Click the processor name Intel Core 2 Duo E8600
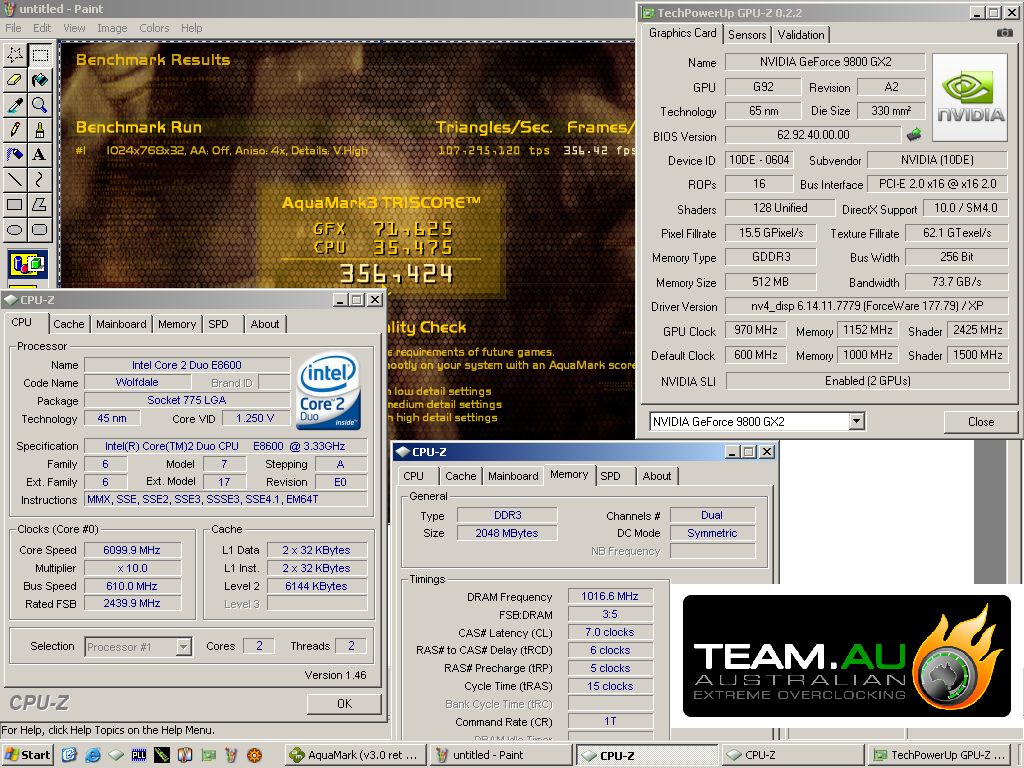Image resolution: width=1024 pixels, height=768 pixels. (x=187, y=365)
